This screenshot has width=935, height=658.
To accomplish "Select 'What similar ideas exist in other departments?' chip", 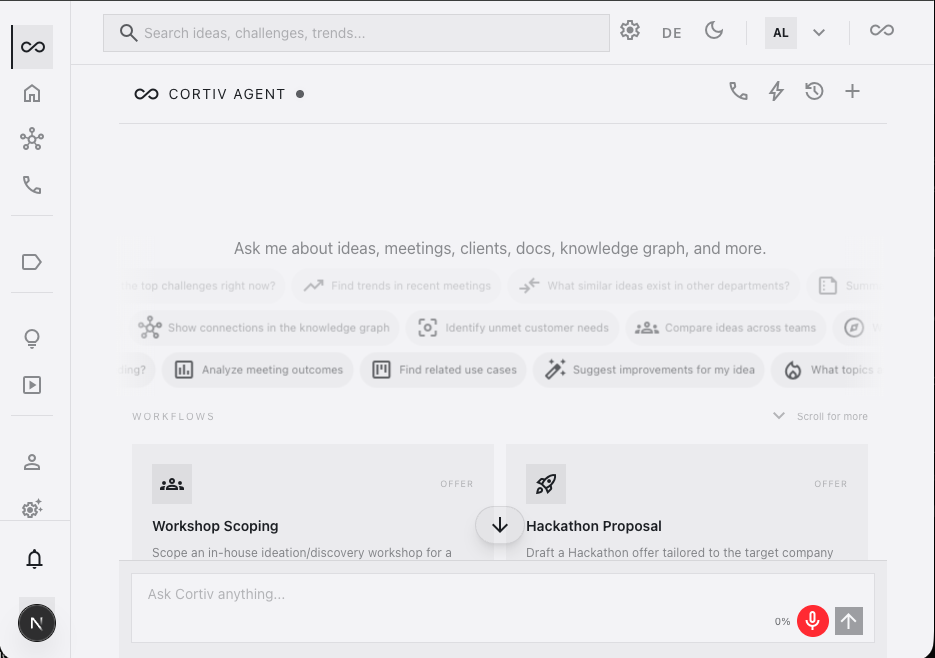I will pyautogui.click(x=654, y=286).
